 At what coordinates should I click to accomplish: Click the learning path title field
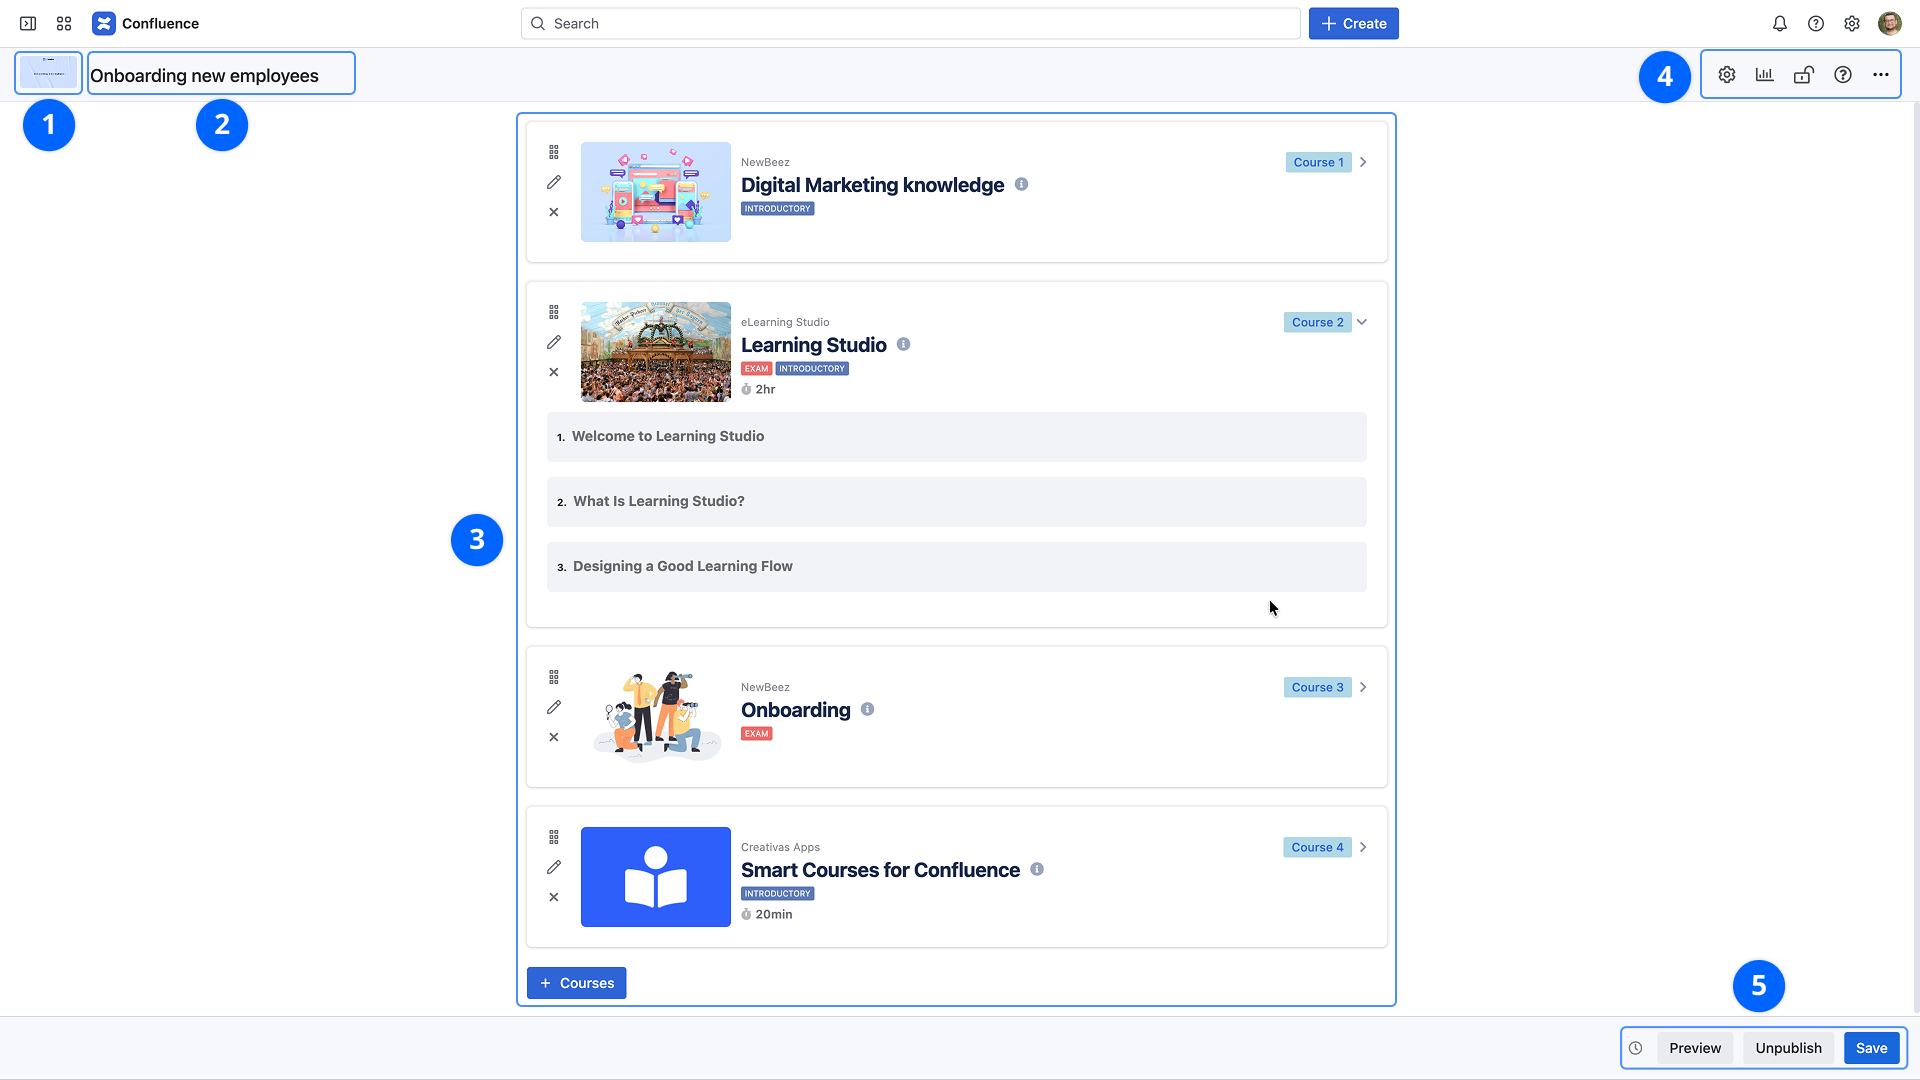click(221, 75)
